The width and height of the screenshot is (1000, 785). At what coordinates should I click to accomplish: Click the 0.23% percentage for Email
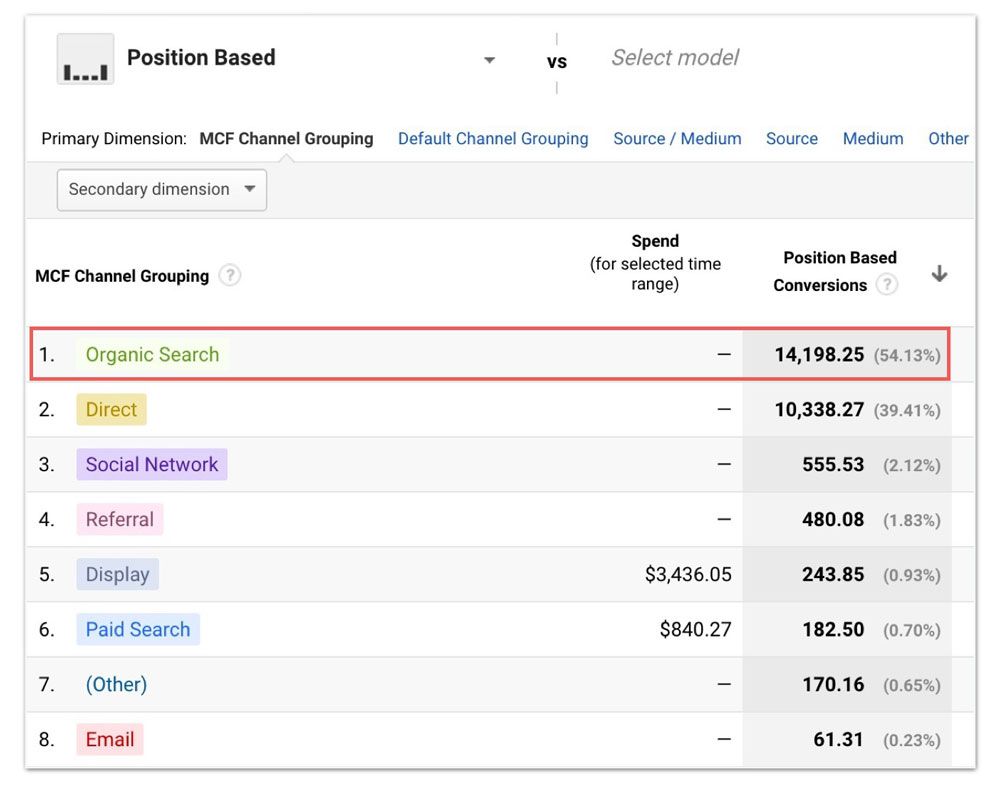[912, 740]
